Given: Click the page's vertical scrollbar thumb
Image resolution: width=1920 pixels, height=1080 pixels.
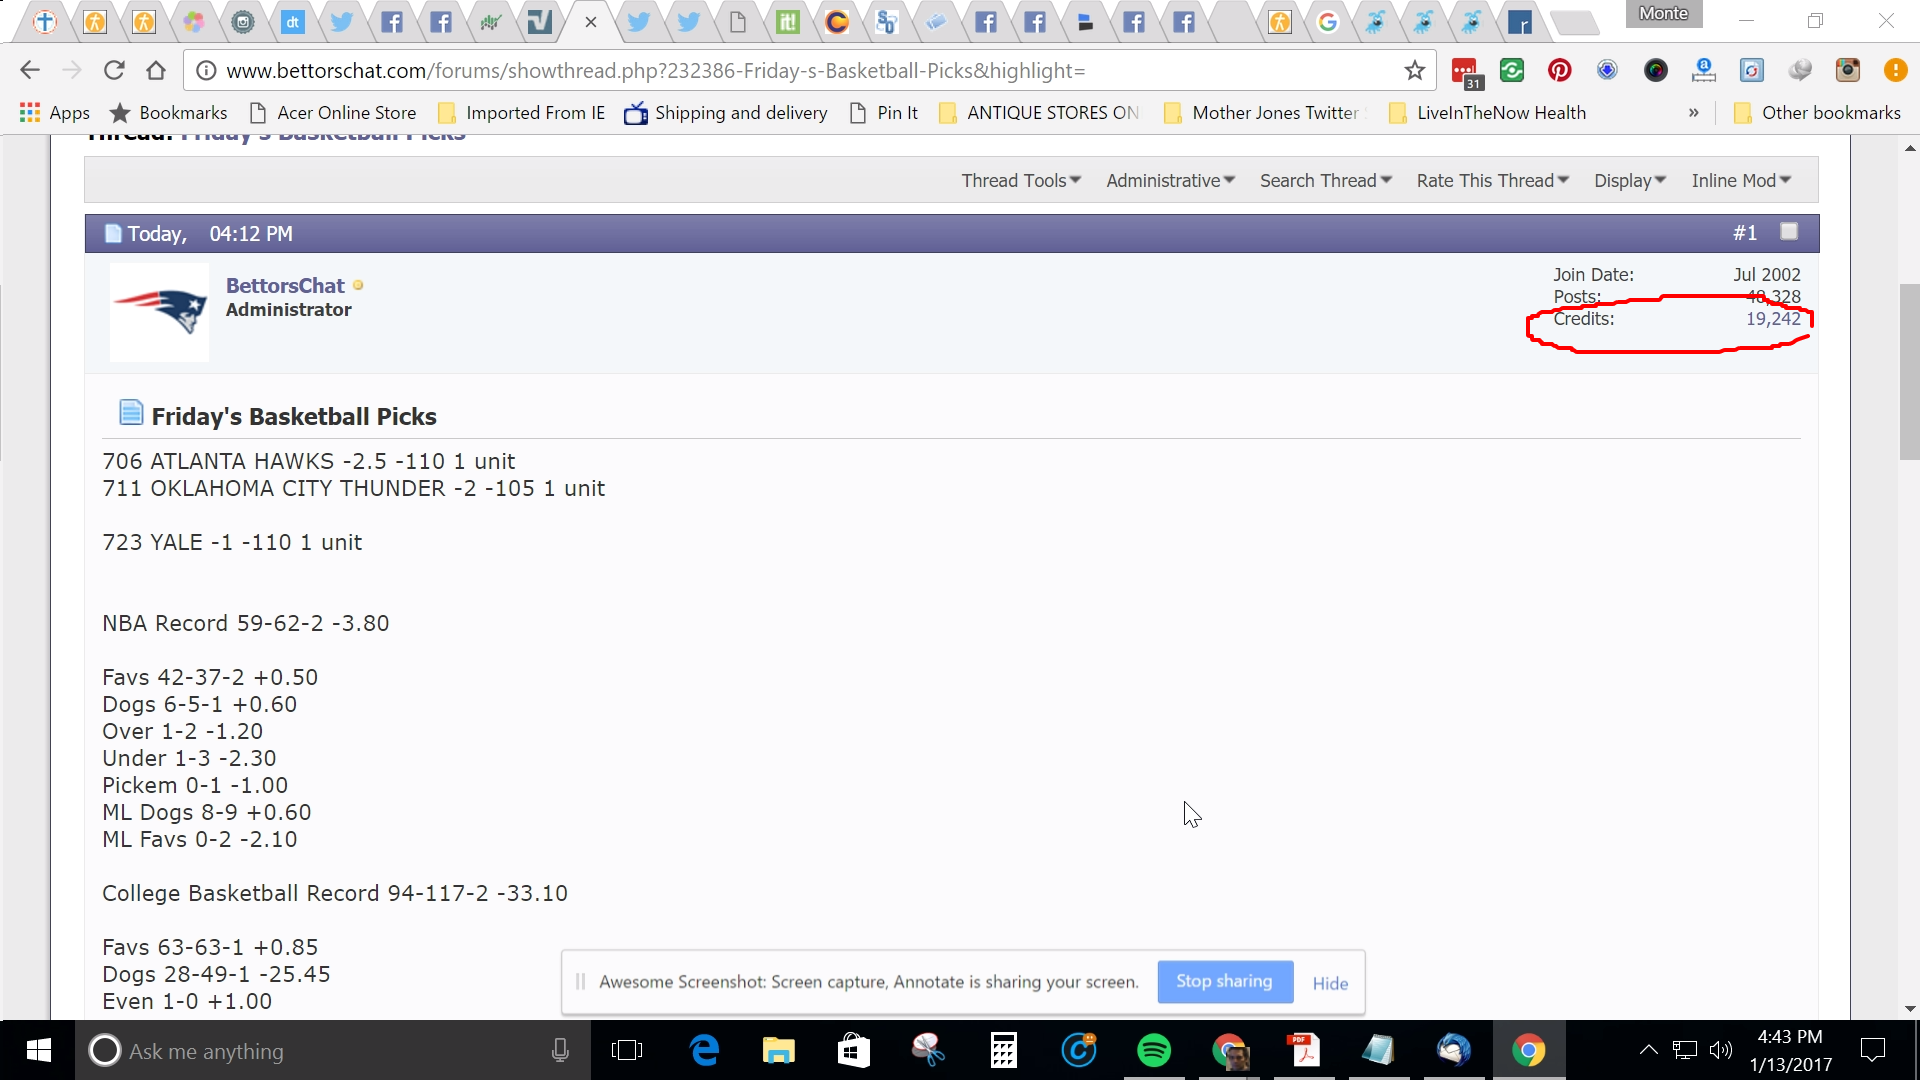Looking at the screenshot, I should 1909,370.
